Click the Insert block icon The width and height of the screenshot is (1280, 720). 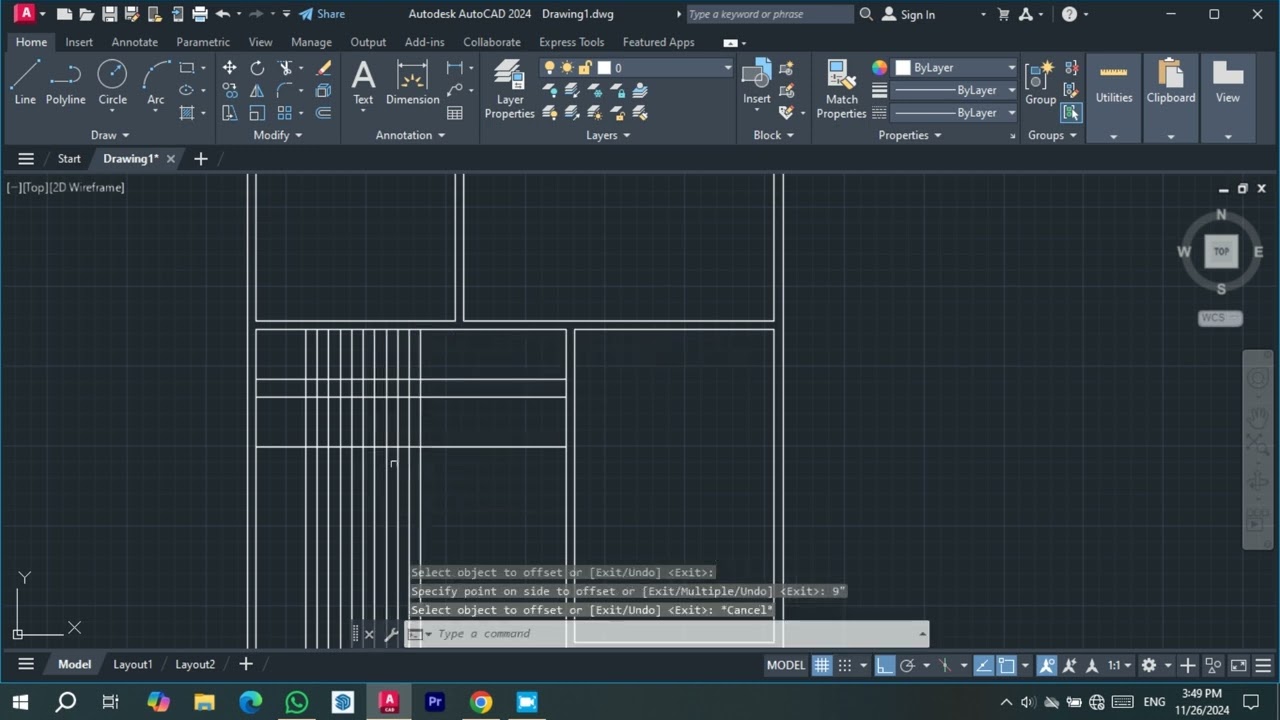click(756, 82)
